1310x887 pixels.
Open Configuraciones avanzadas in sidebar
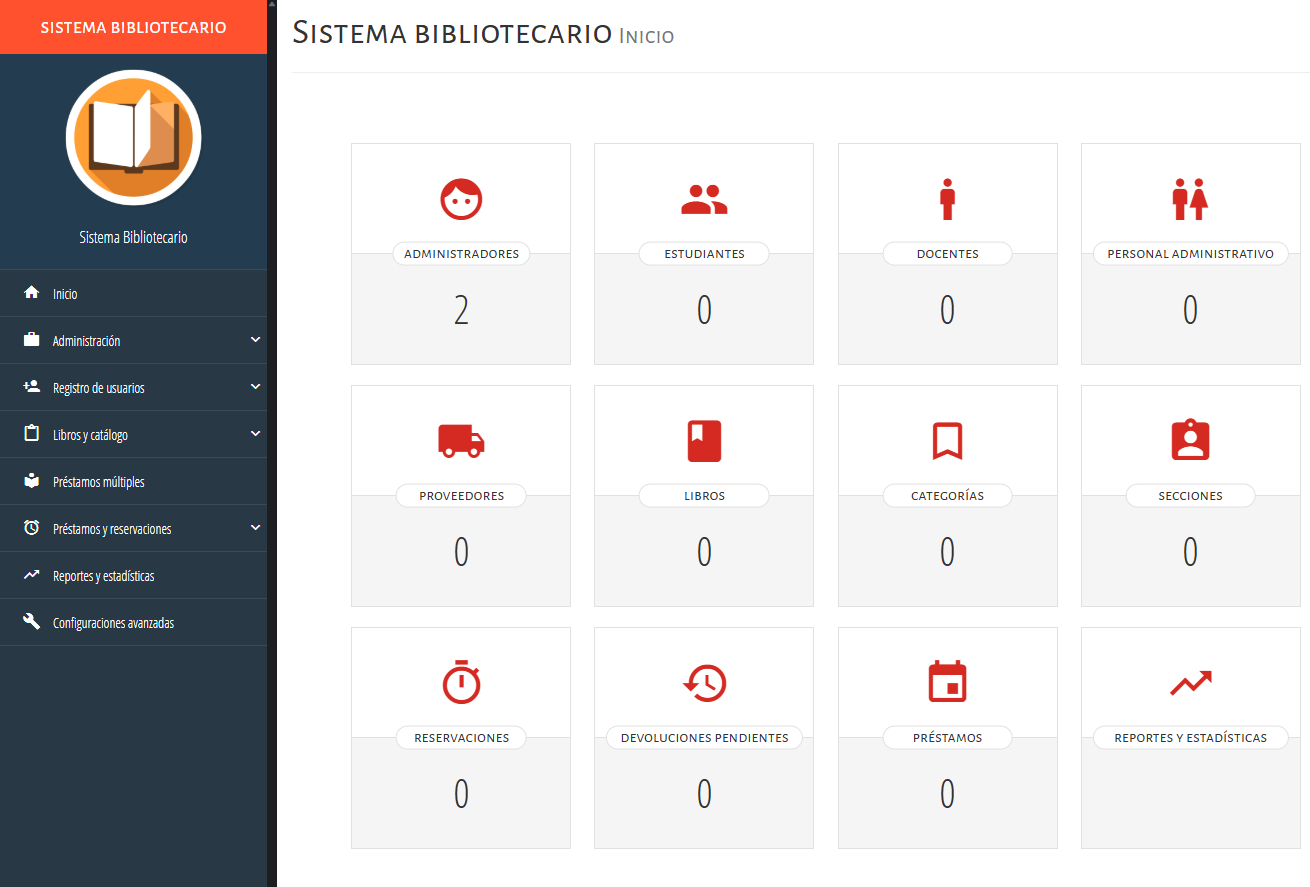coord(113,623)
